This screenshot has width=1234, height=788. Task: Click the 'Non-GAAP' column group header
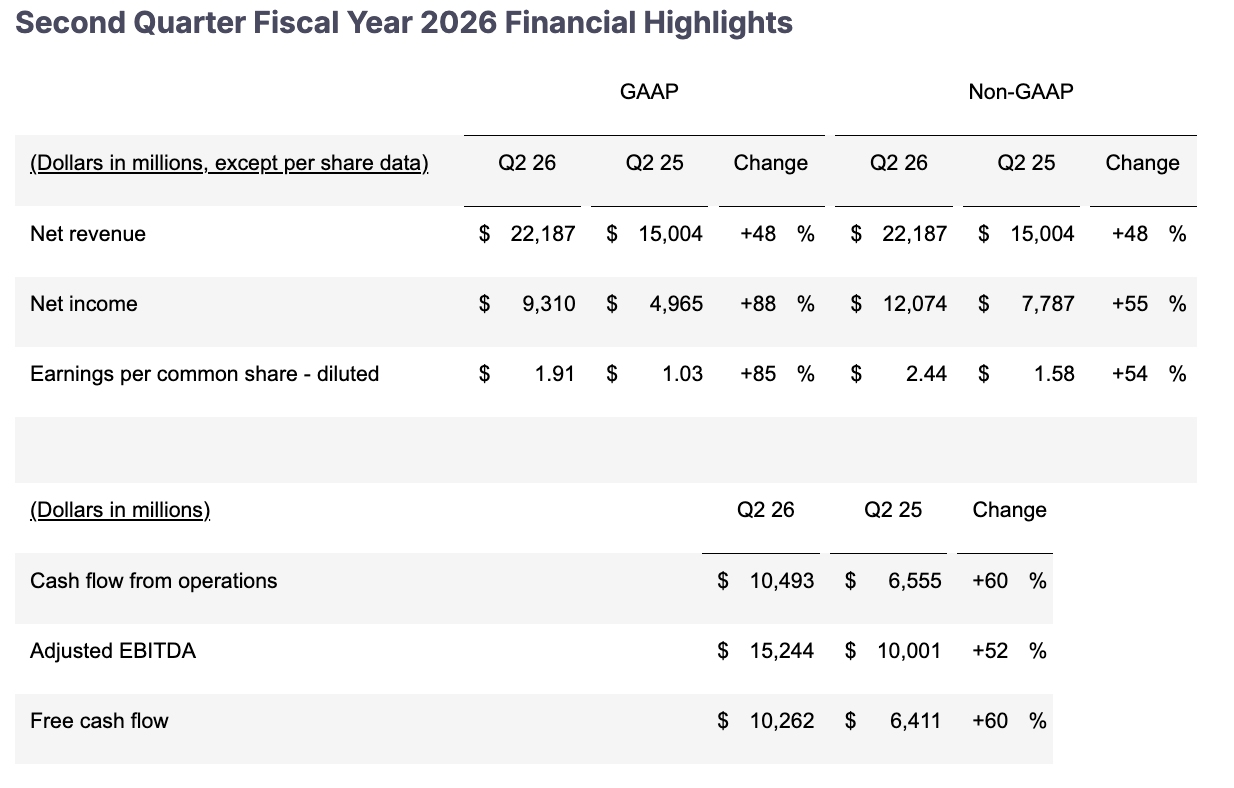1021,92
